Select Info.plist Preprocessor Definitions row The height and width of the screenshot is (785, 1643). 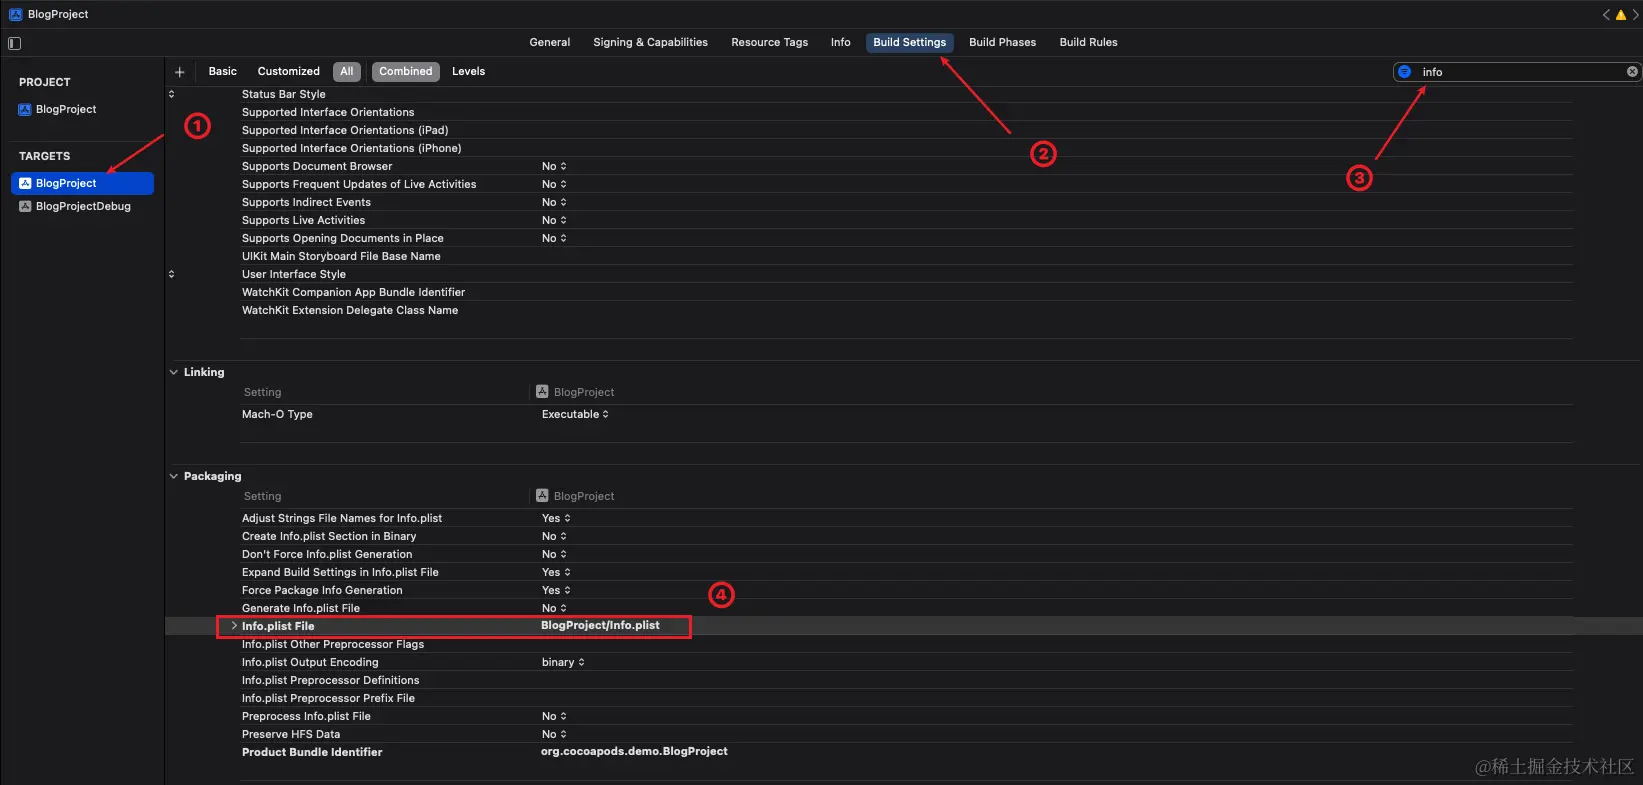tap(330, 680)
